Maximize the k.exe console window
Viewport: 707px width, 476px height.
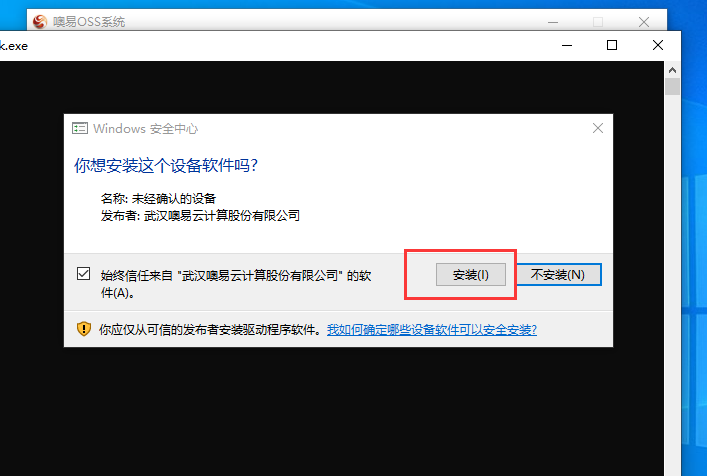coord(612,45)
